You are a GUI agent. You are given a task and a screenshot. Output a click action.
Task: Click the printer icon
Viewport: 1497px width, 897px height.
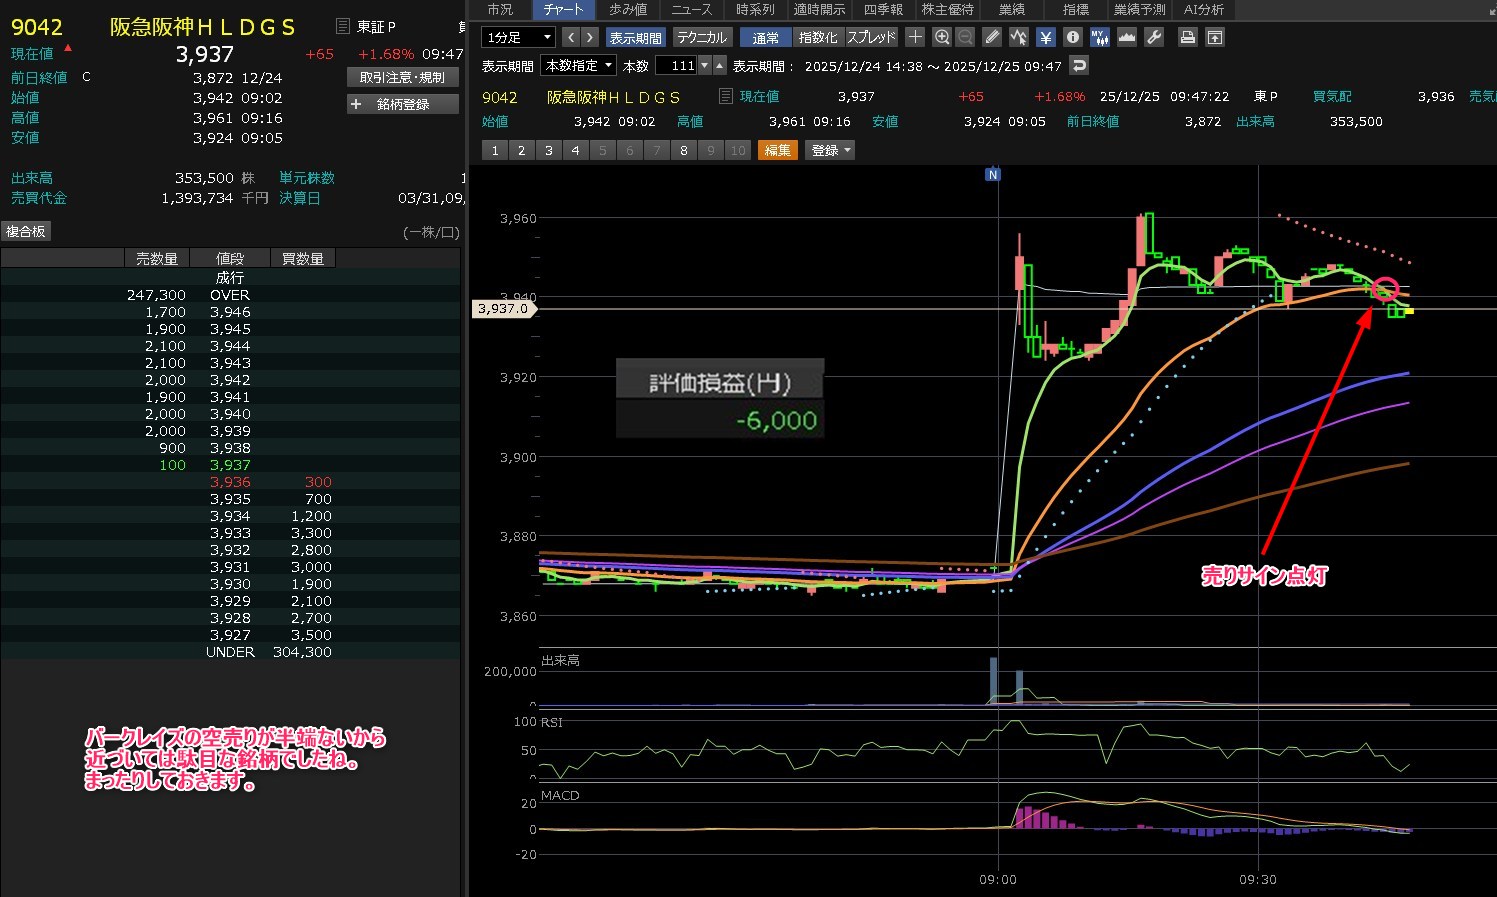point(1187,37)
